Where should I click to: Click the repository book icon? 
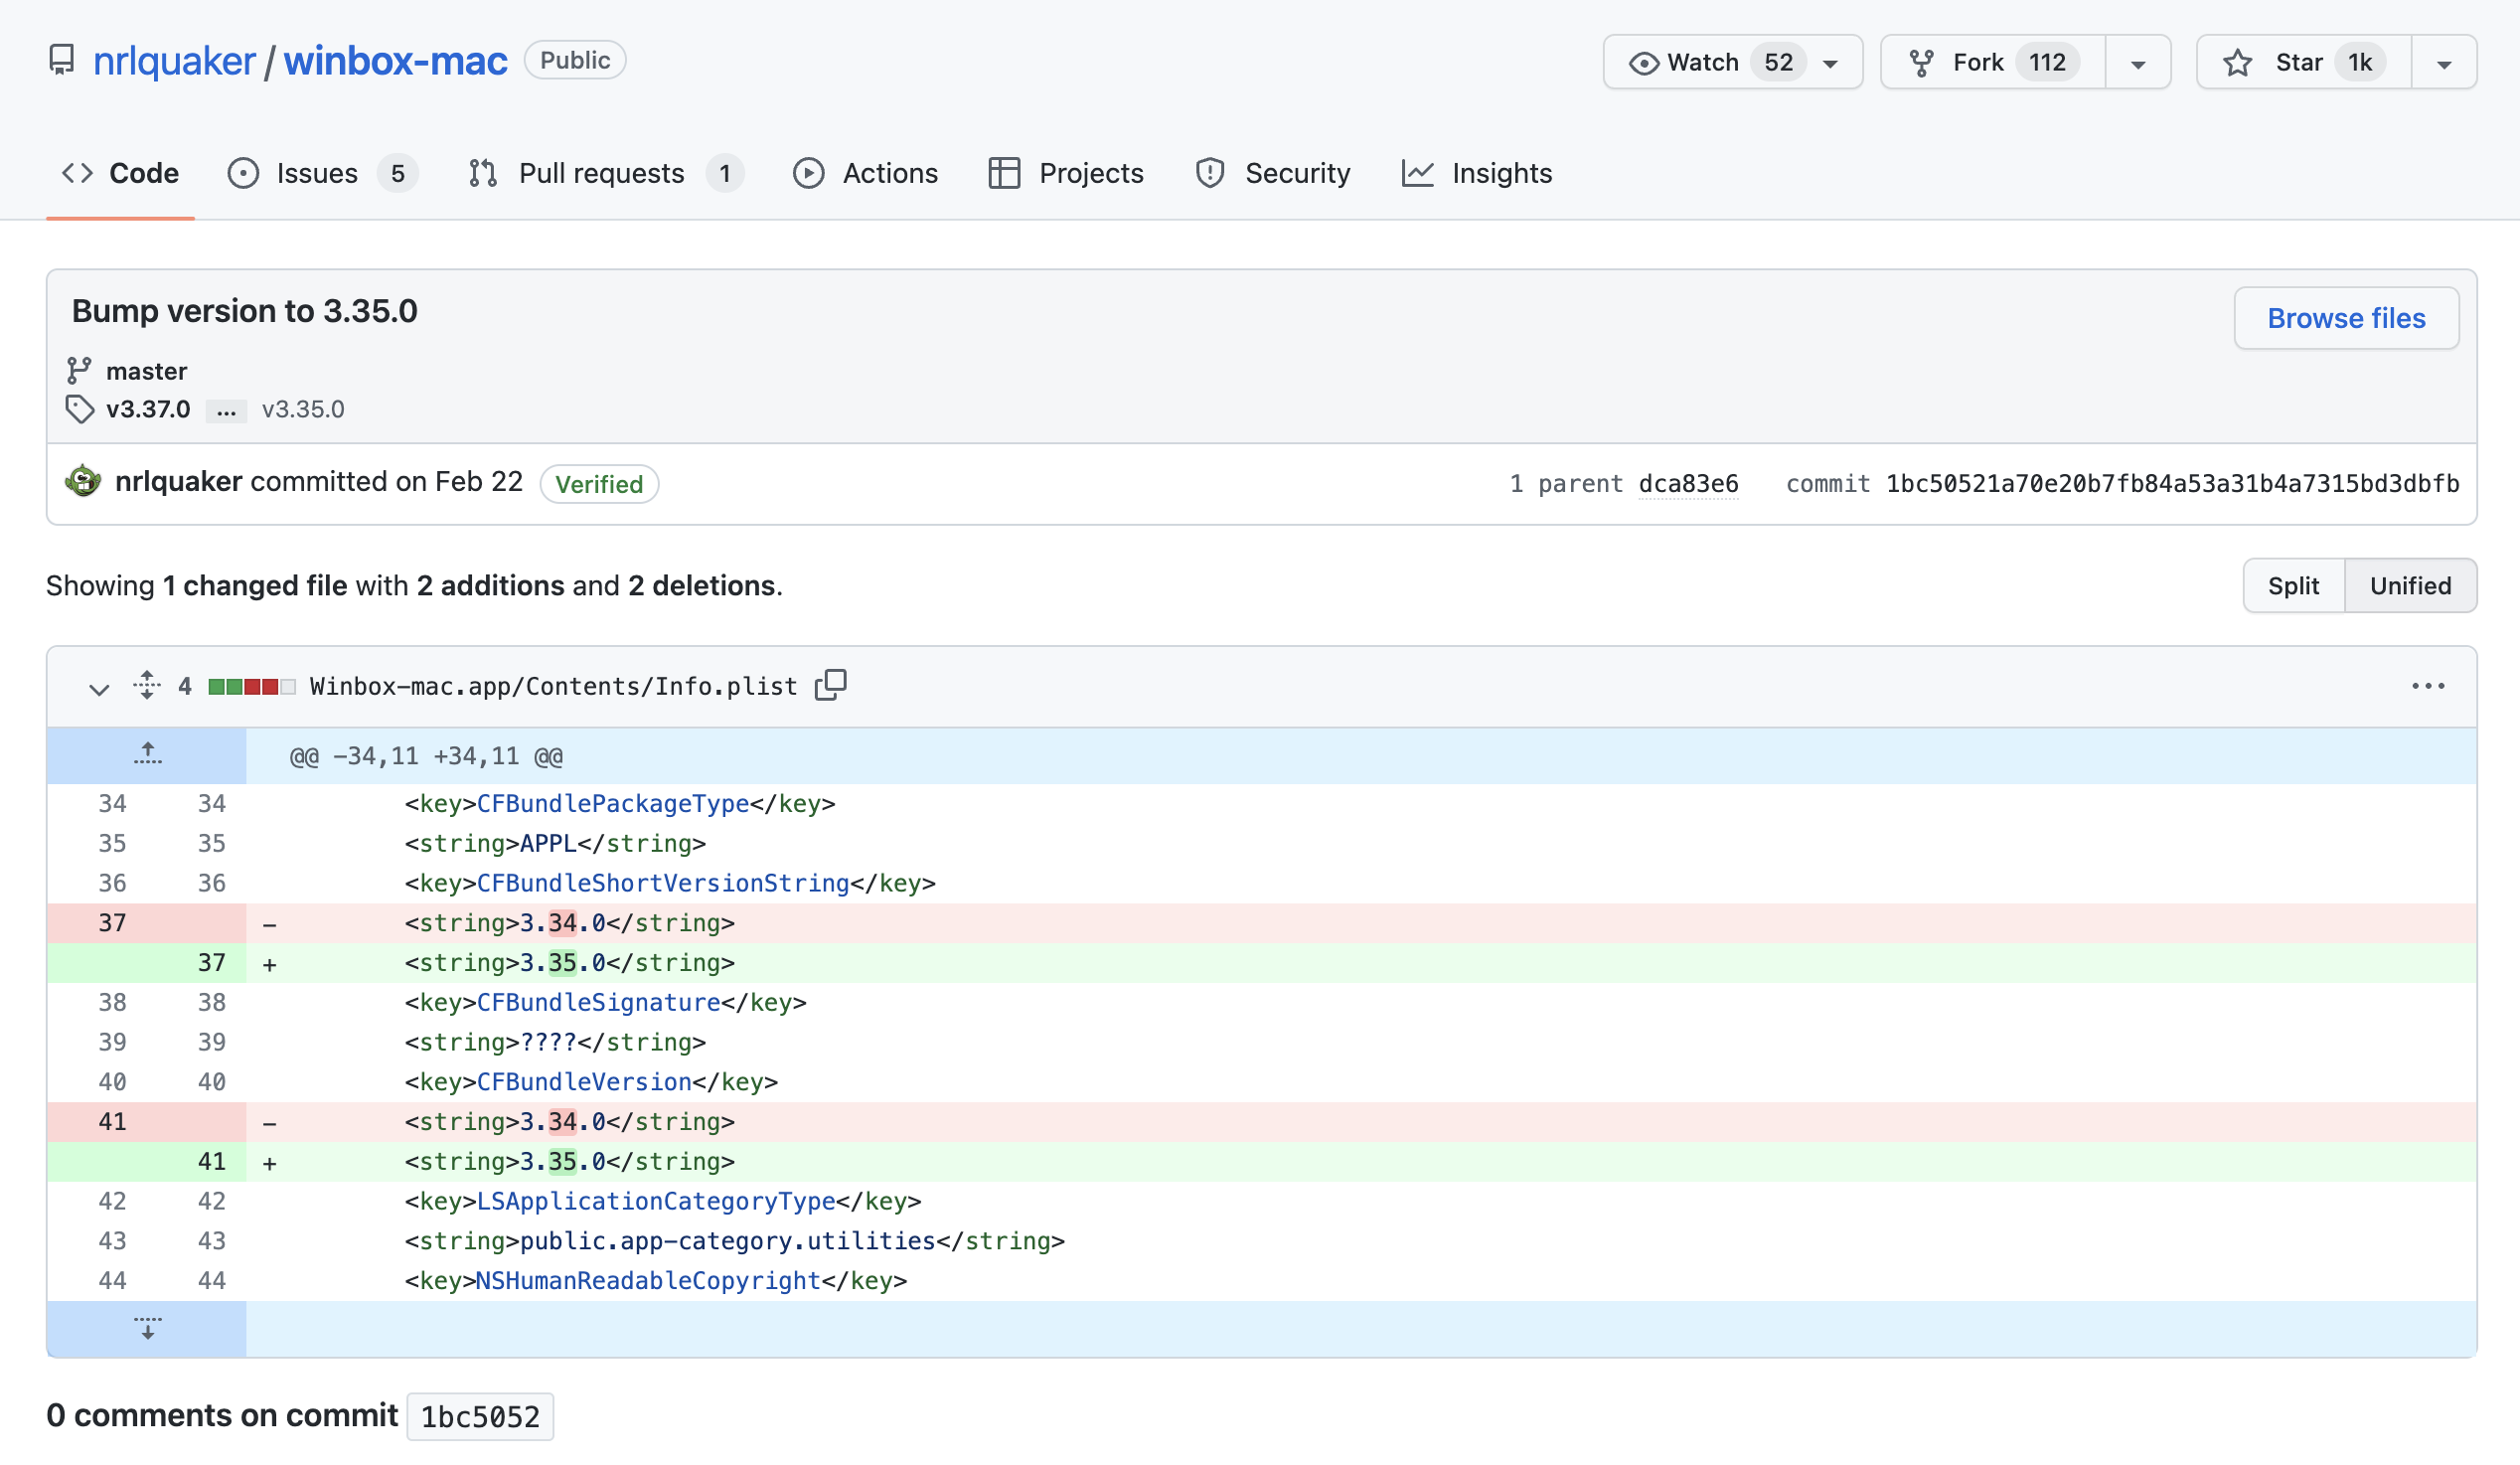click(x=62, y=60)
